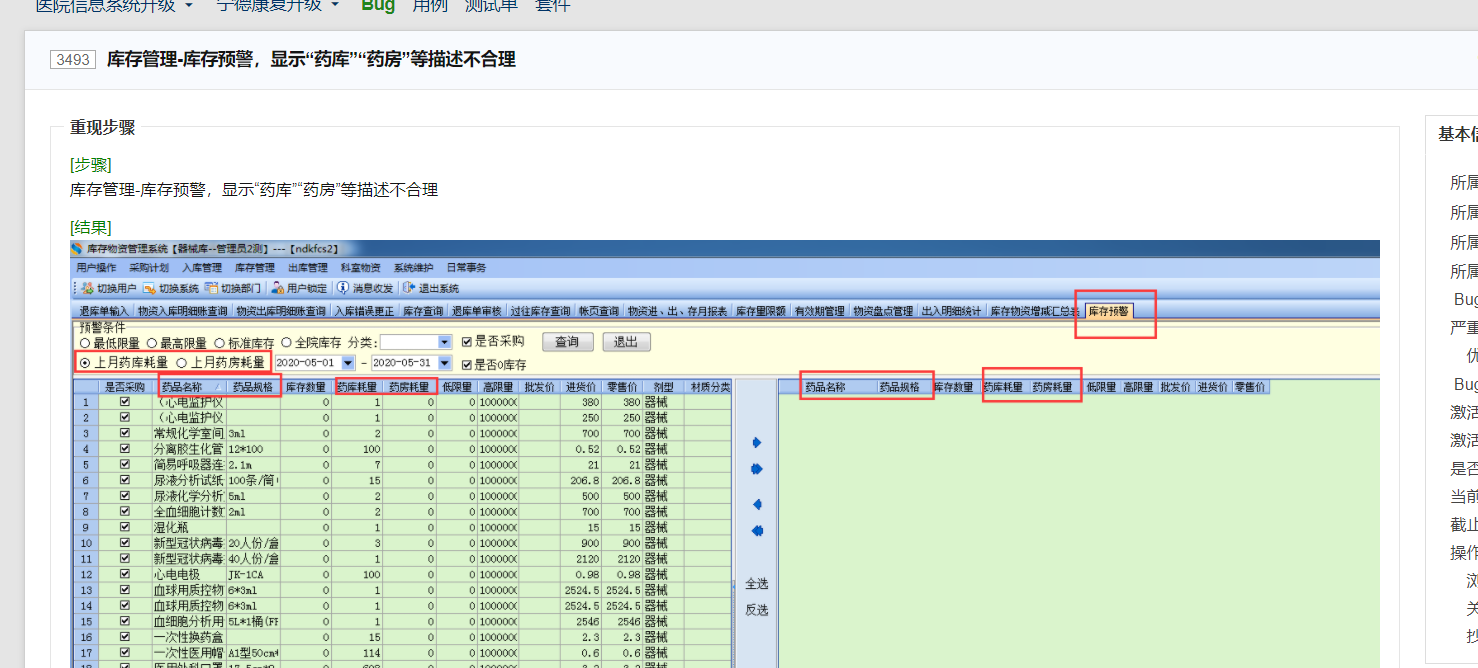1478x668 pixels.
Task: Open the 库存管理 menu
Action: (255, 268)
